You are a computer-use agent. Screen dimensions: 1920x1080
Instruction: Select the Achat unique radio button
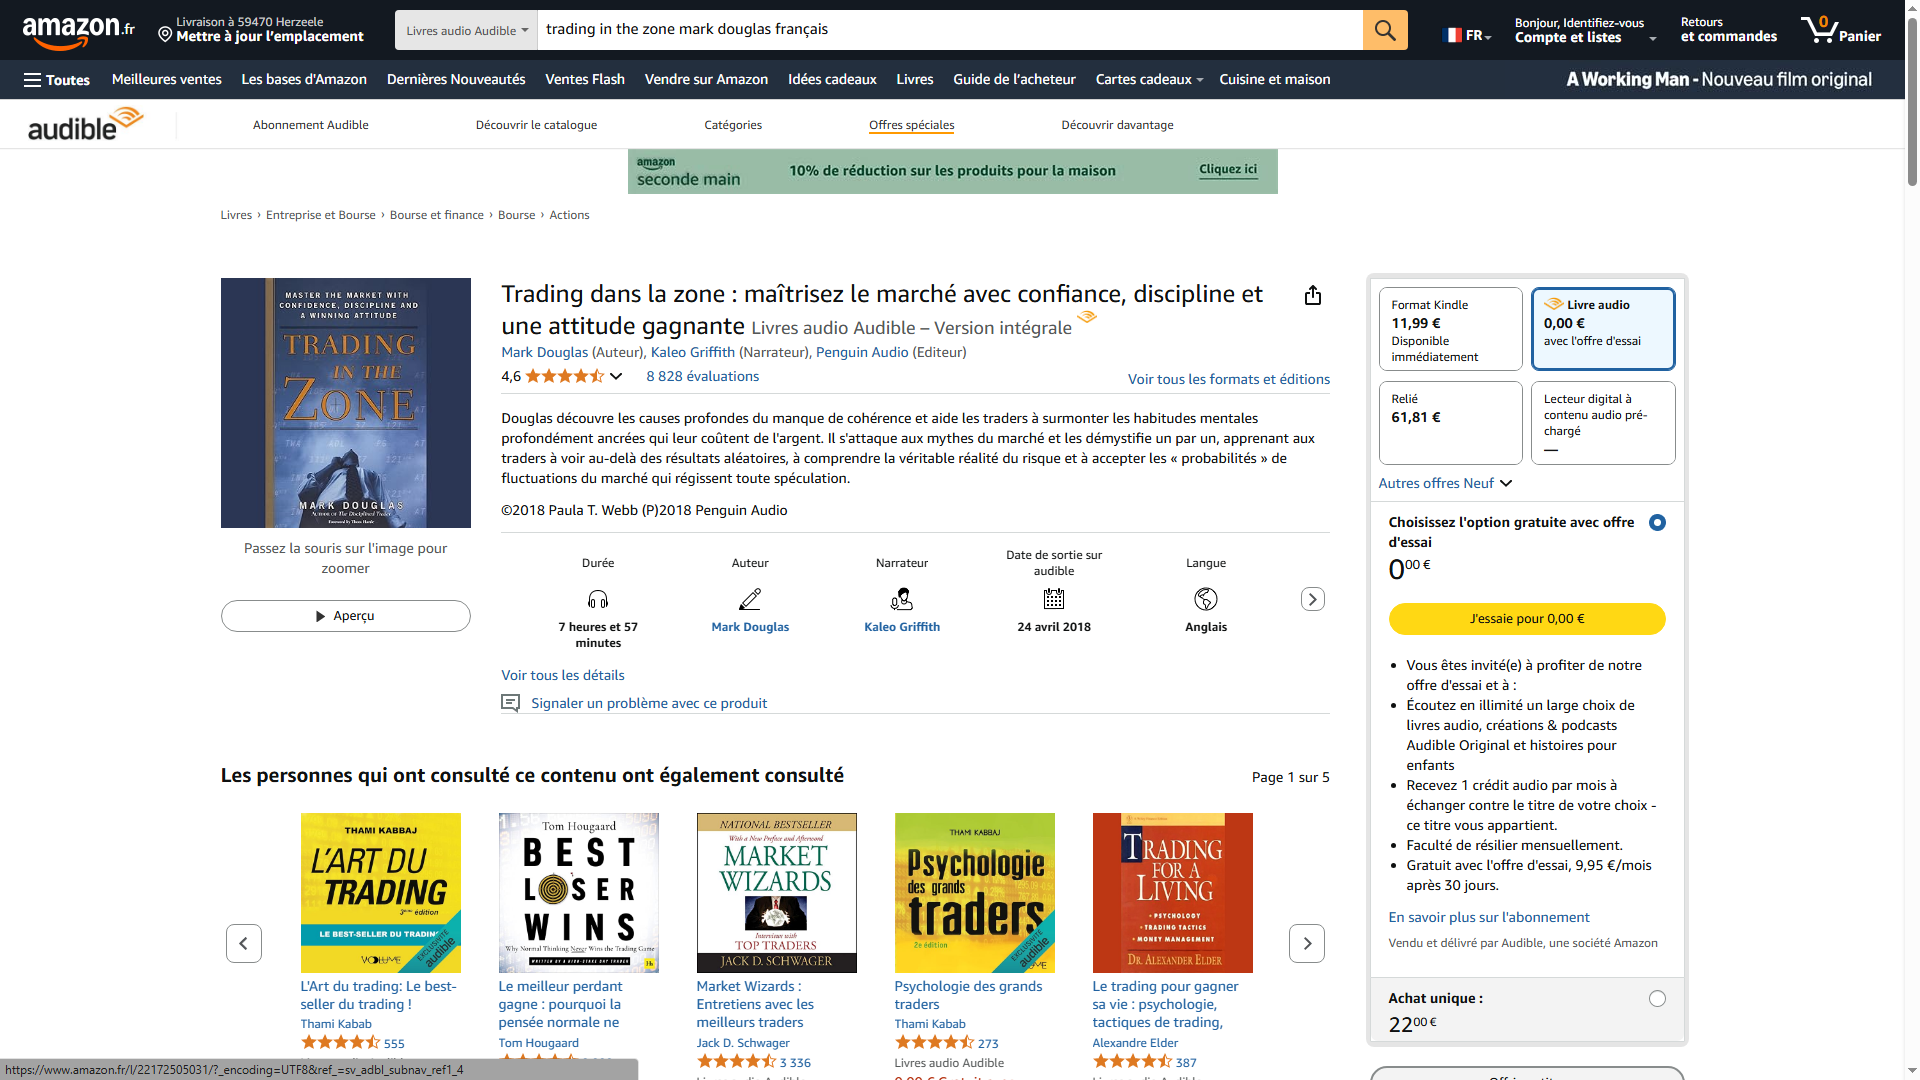click(1657, 999)
